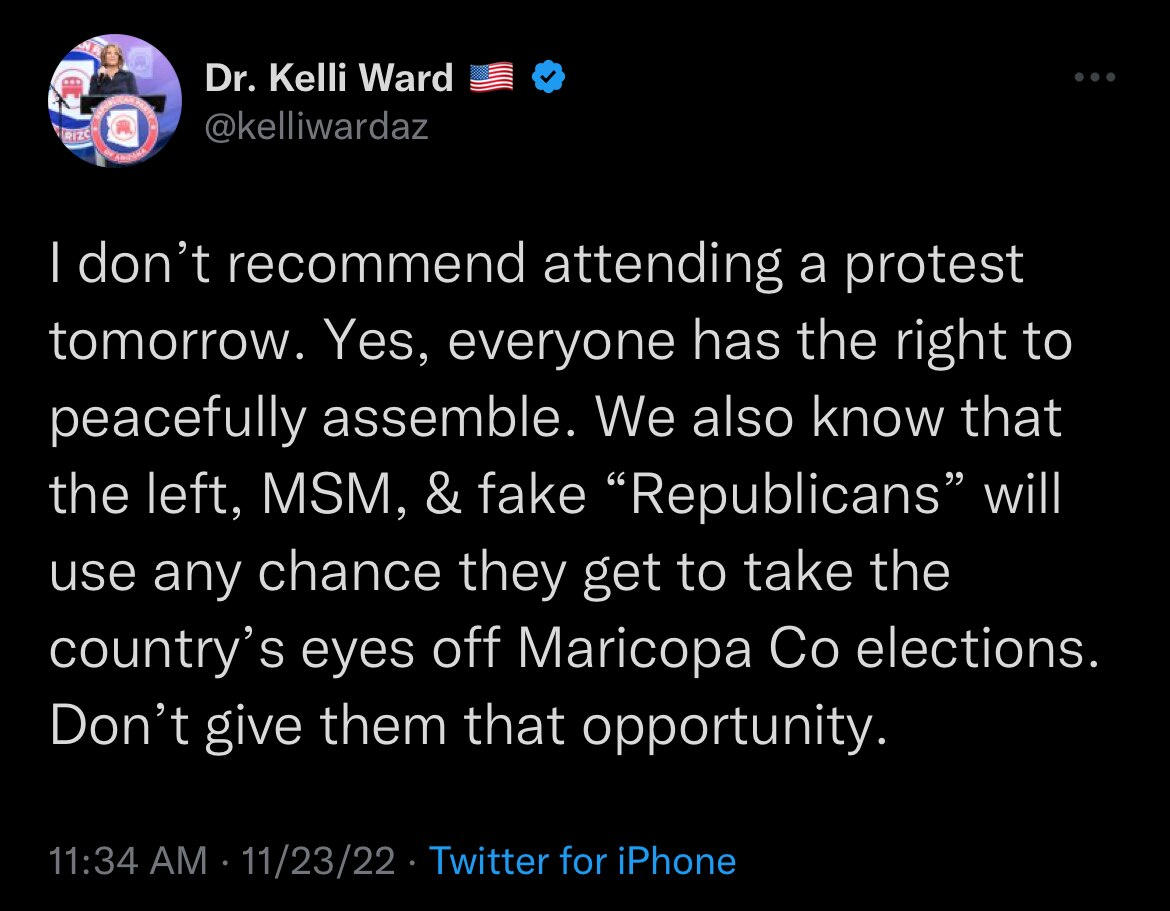Image resolution: width=1170 pixels, height=911 pixels.
Task: Click the 11:34 AM timestamp
Action: (x=129, y=861)
